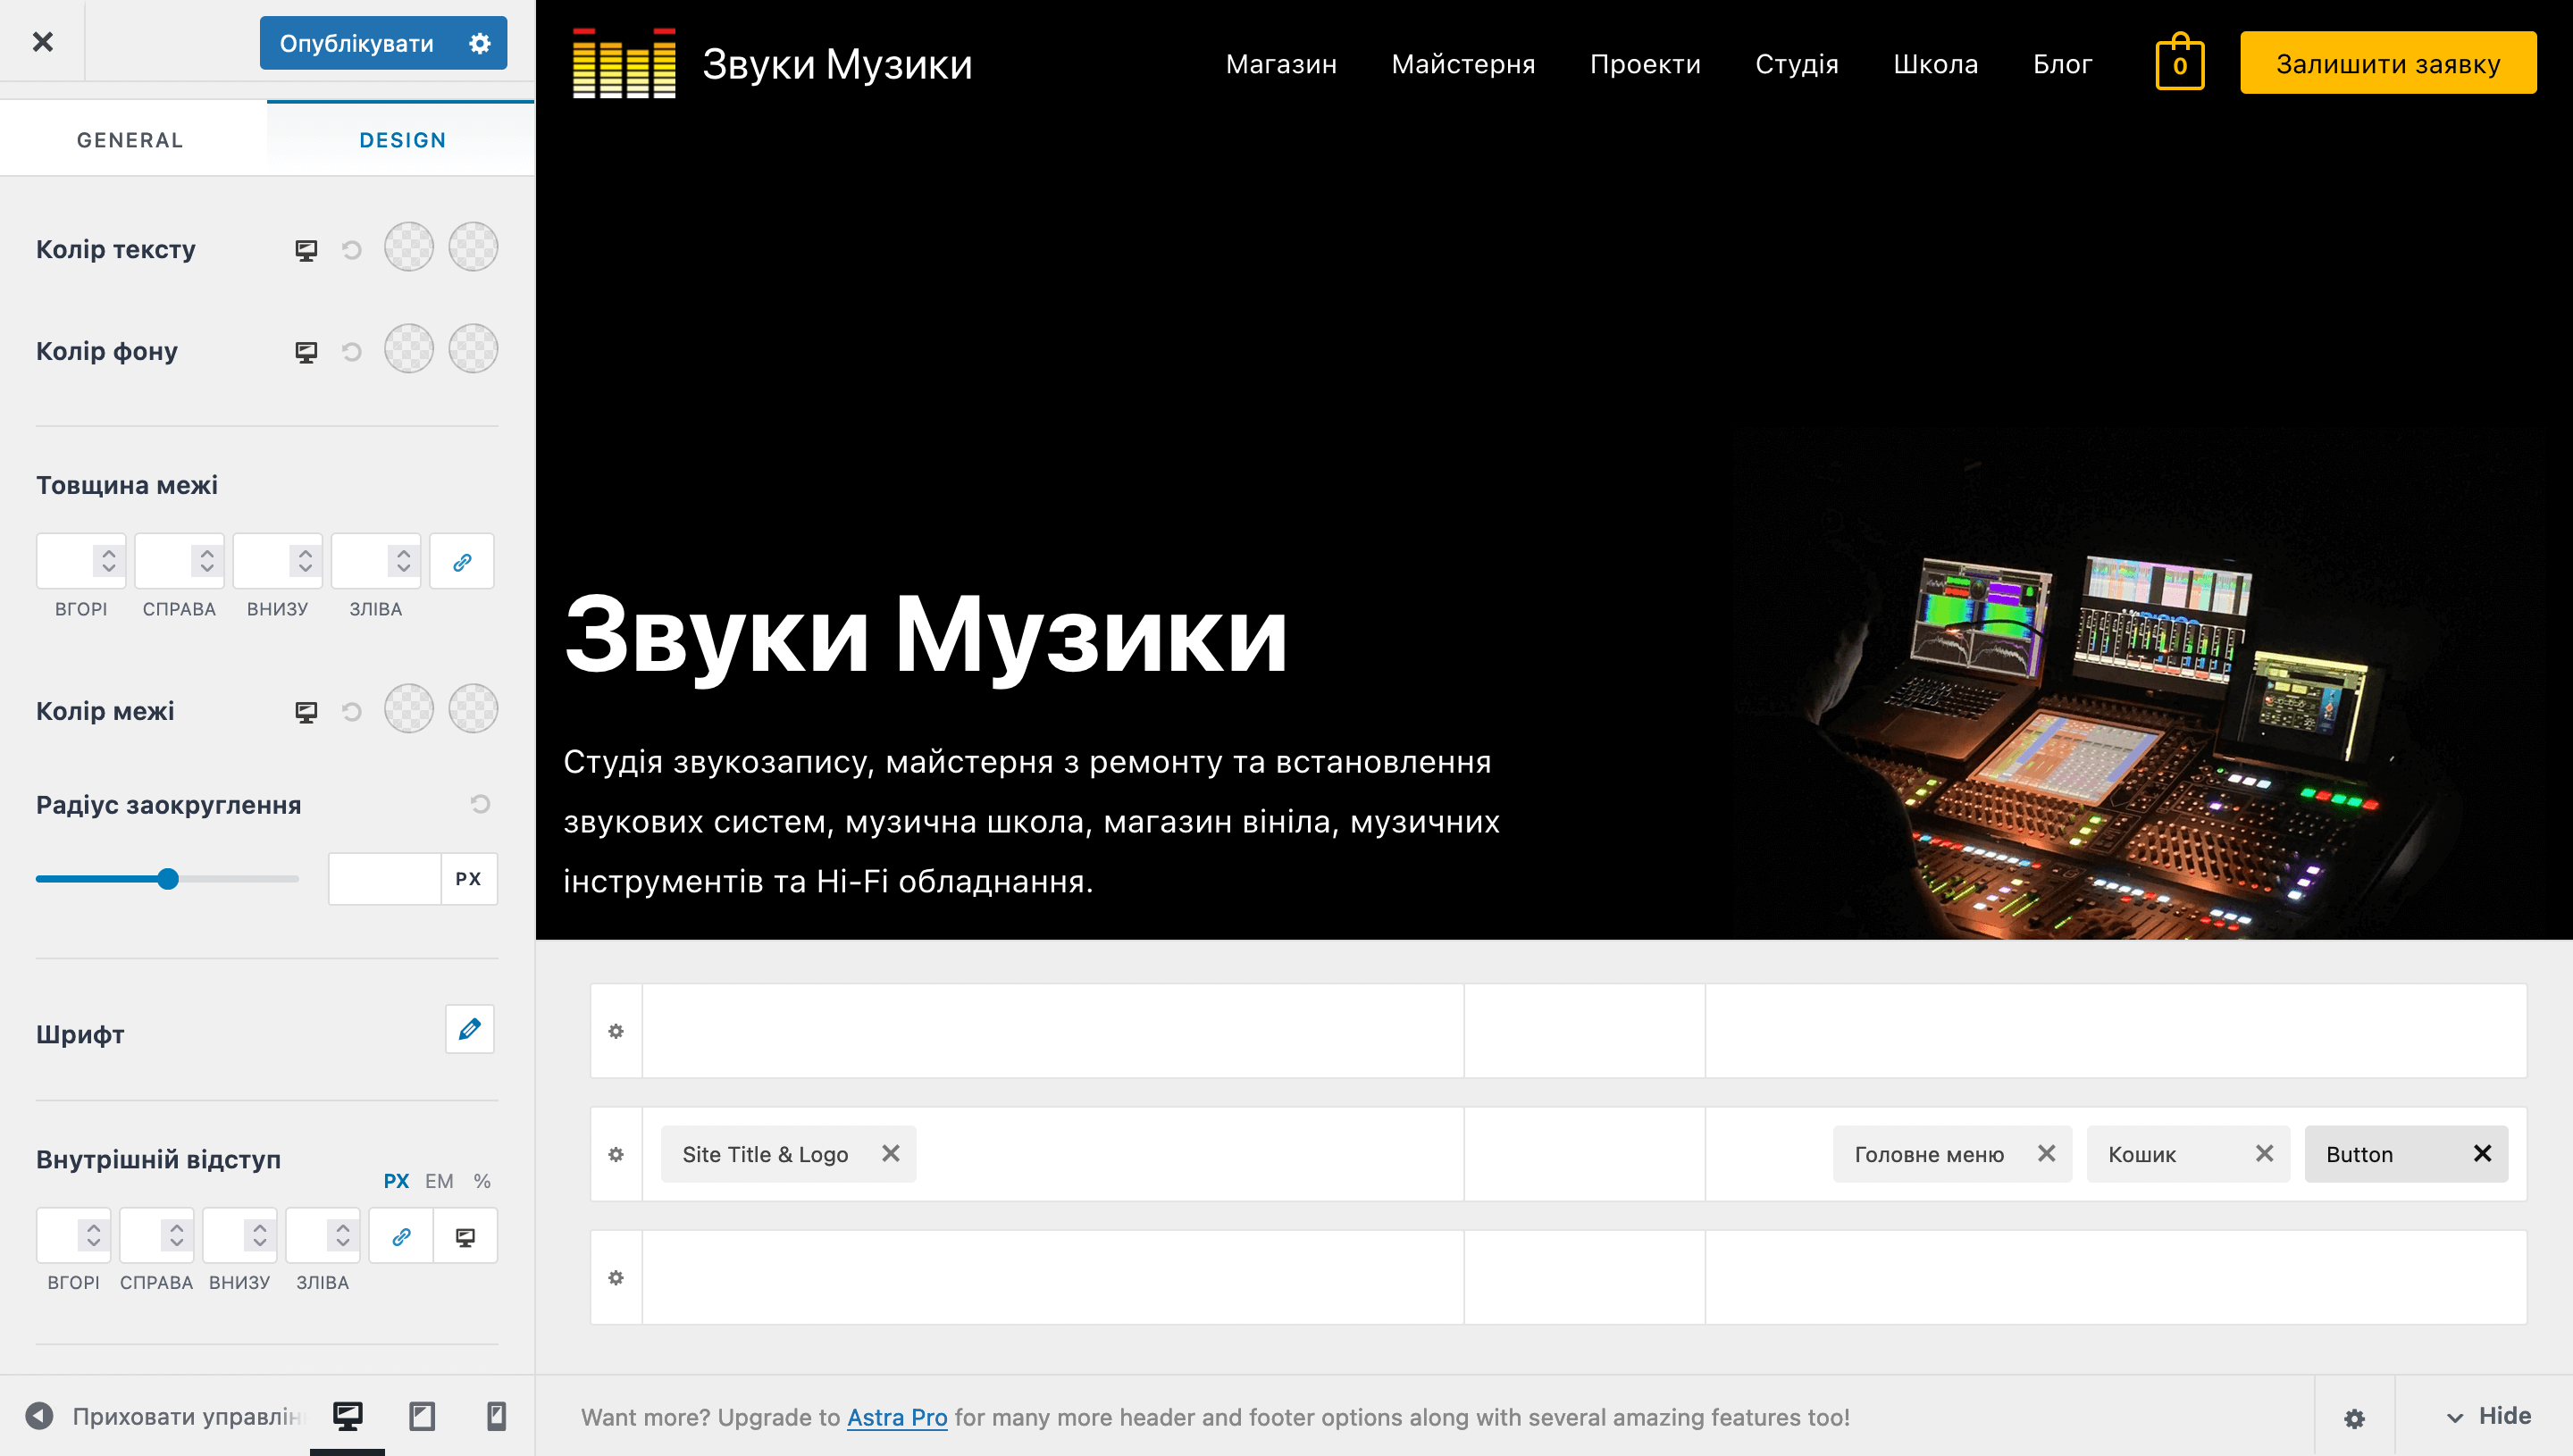The height and width of the screenshot is (1456, 2573).
Task: Open the Блог menu item
Action: click(x=2062, y=64)
